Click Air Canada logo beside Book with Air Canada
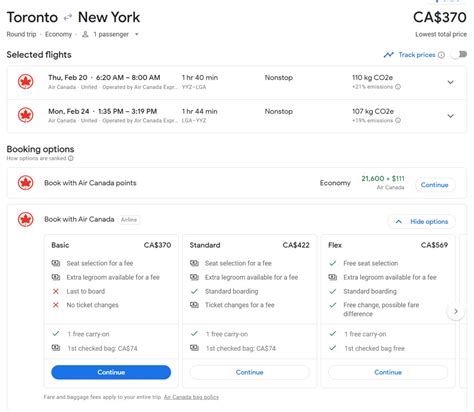 pyautogui.click(x=26, y=219)
